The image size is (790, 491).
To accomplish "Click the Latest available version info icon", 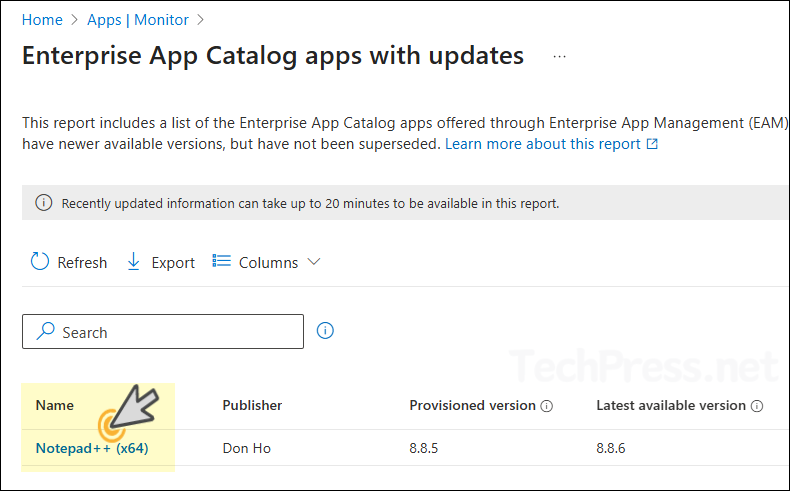I will pyautogui.click(x=757, y=406).
